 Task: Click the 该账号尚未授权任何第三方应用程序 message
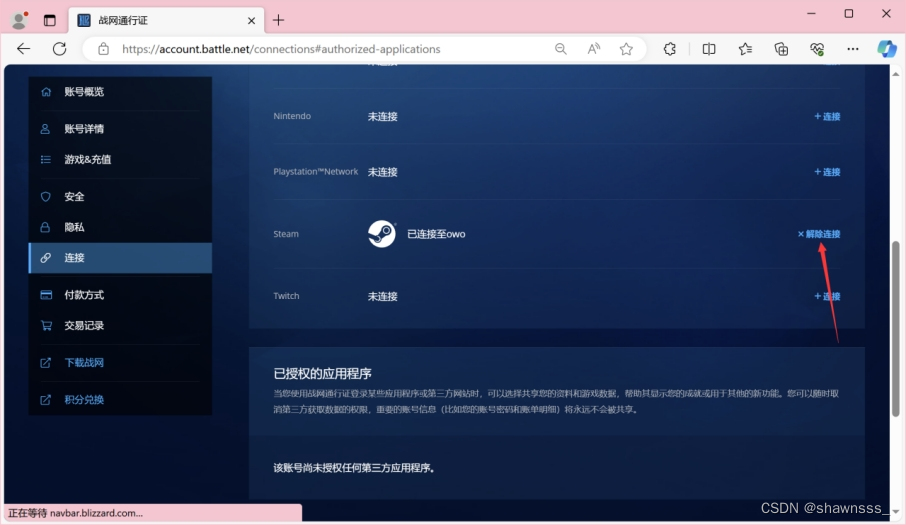click(x=354, y=468)
